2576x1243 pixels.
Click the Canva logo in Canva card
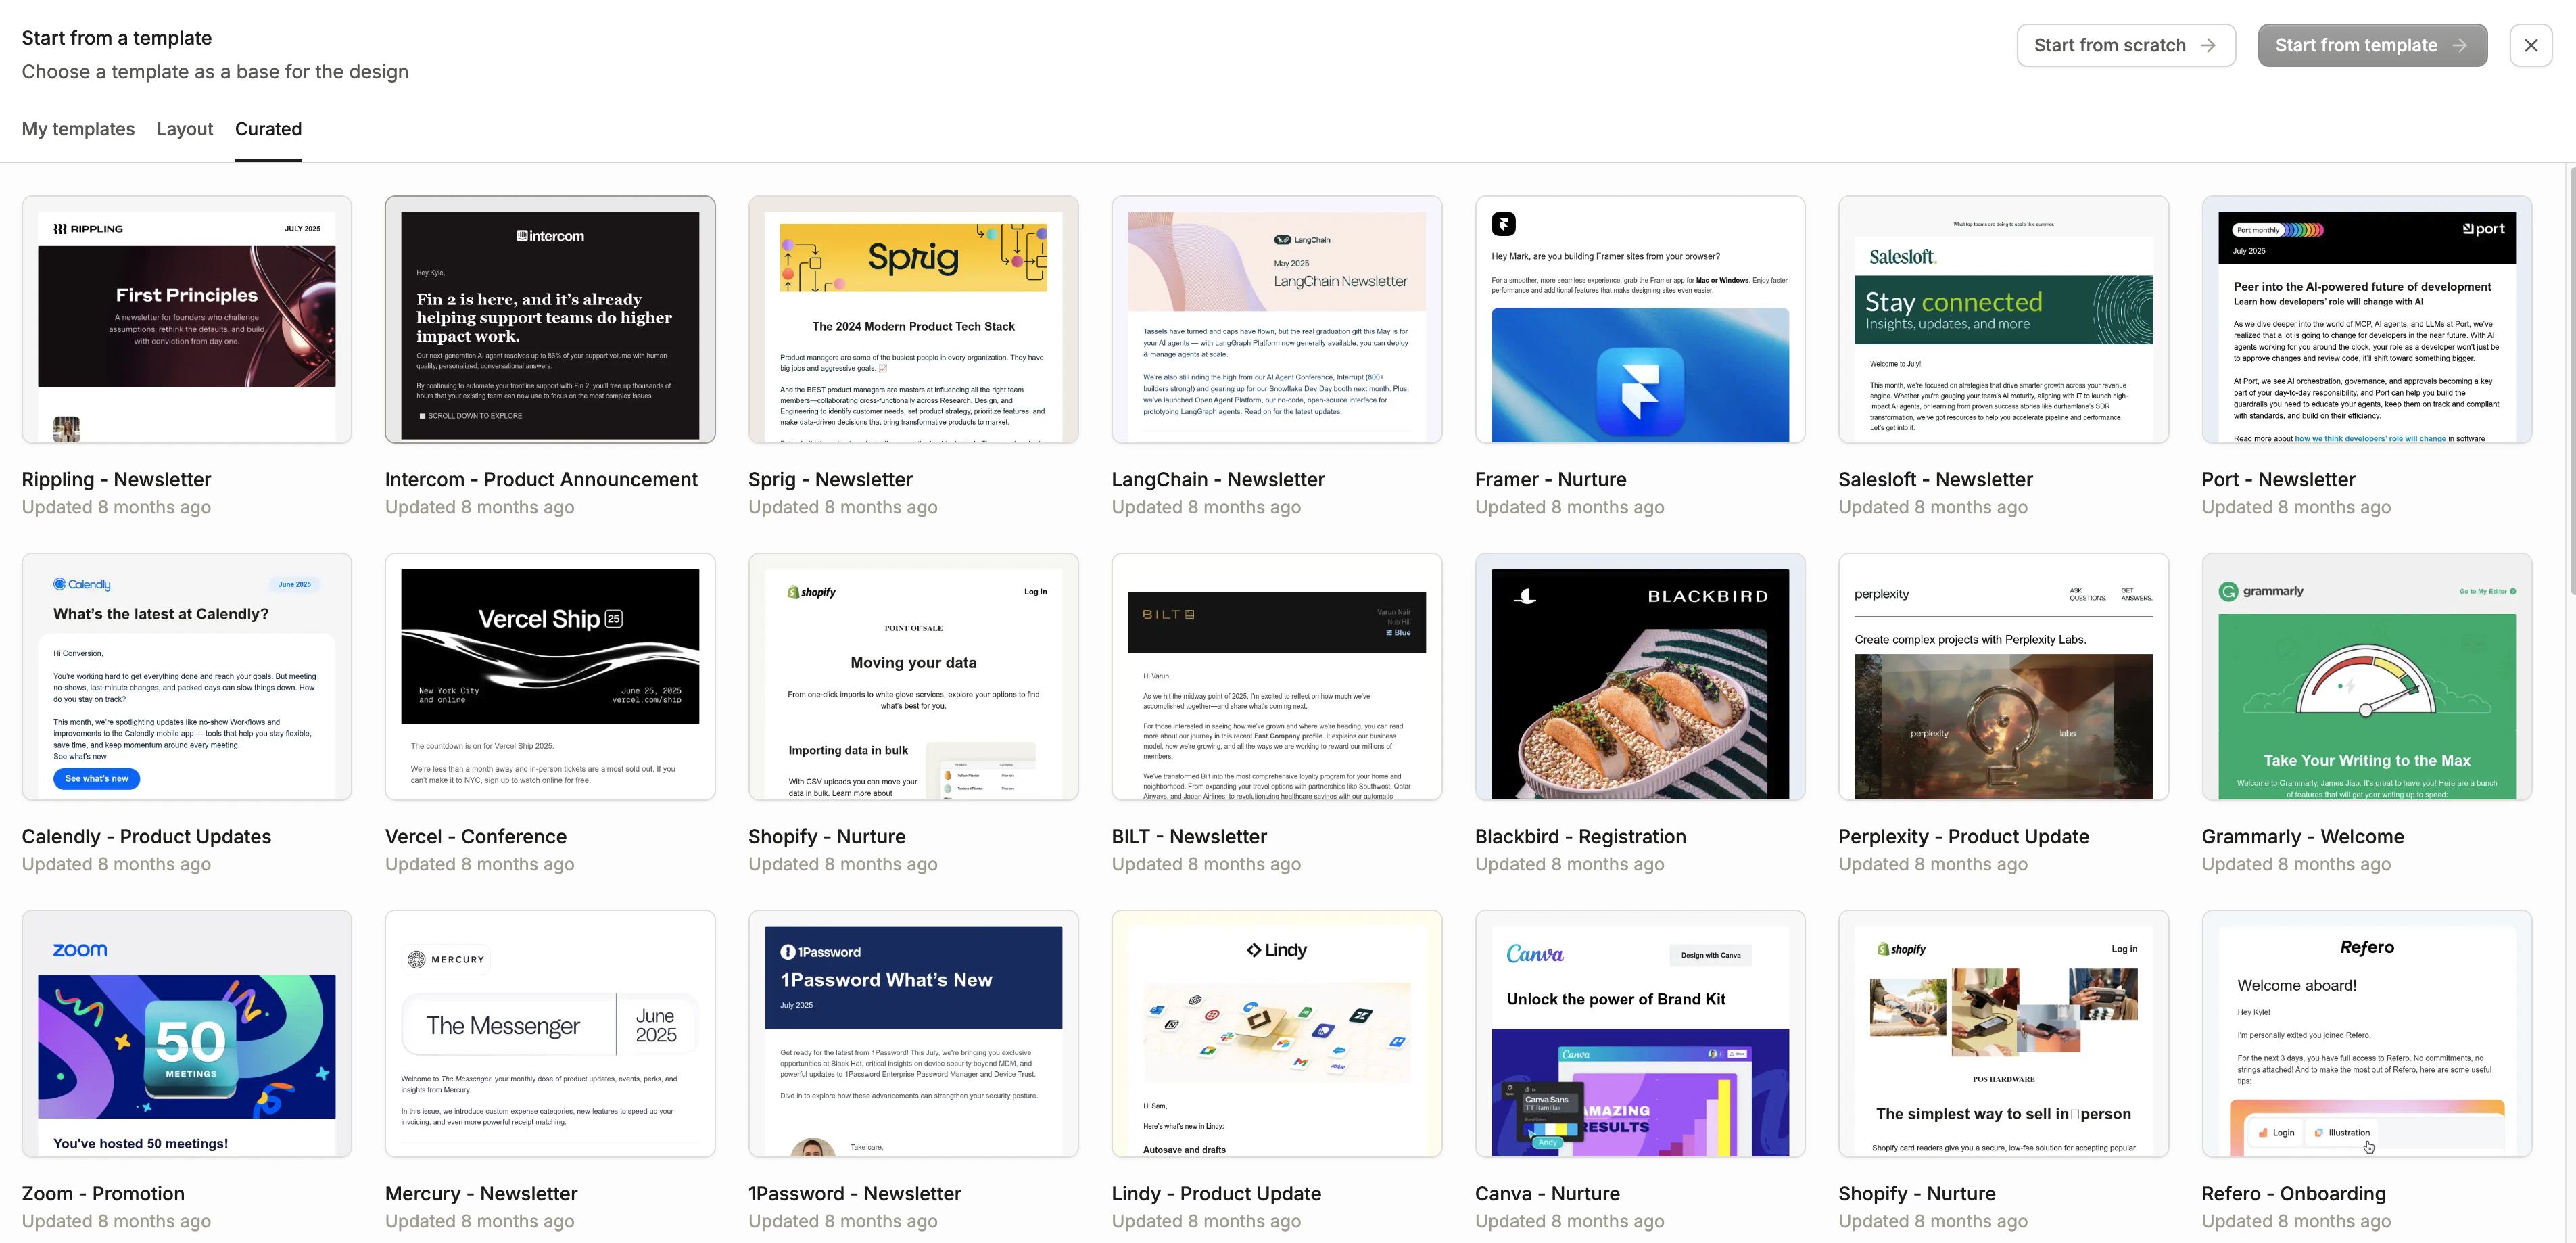(x=1535, y=954)
